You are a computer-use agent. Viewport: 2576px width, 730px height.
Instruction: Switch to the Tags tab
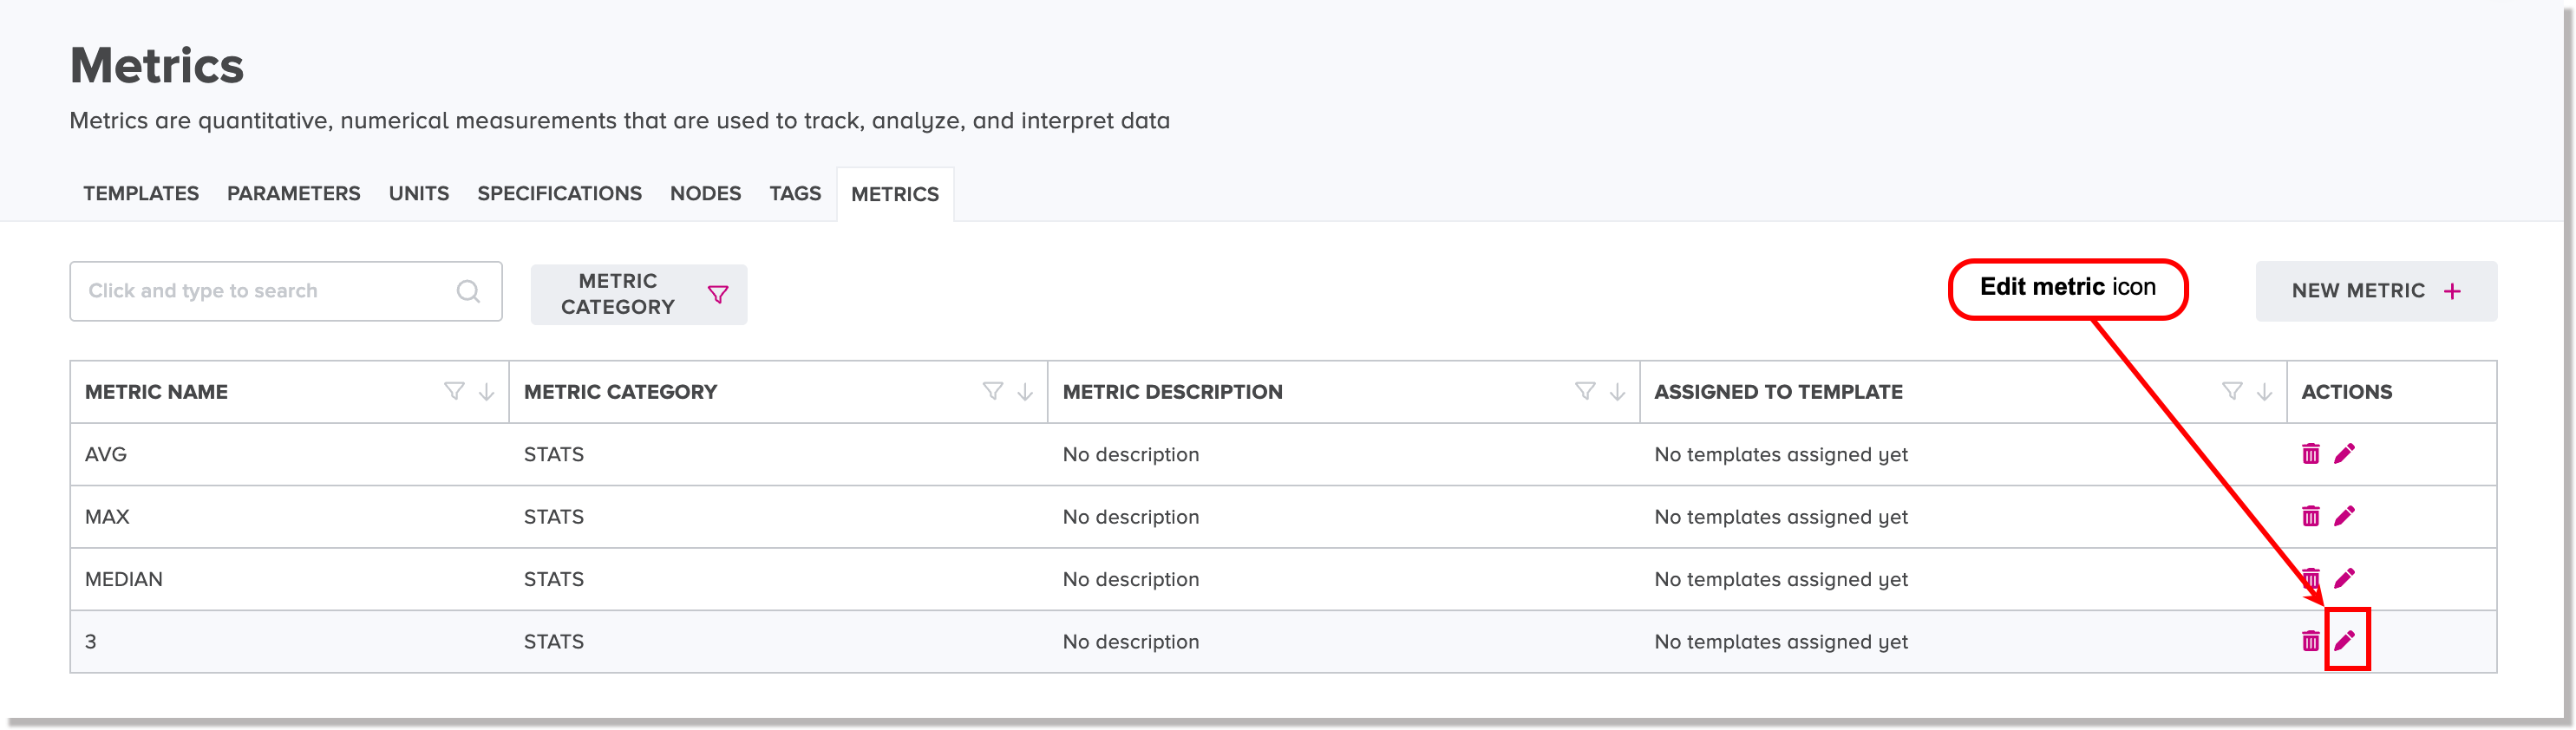pos(795,194)
